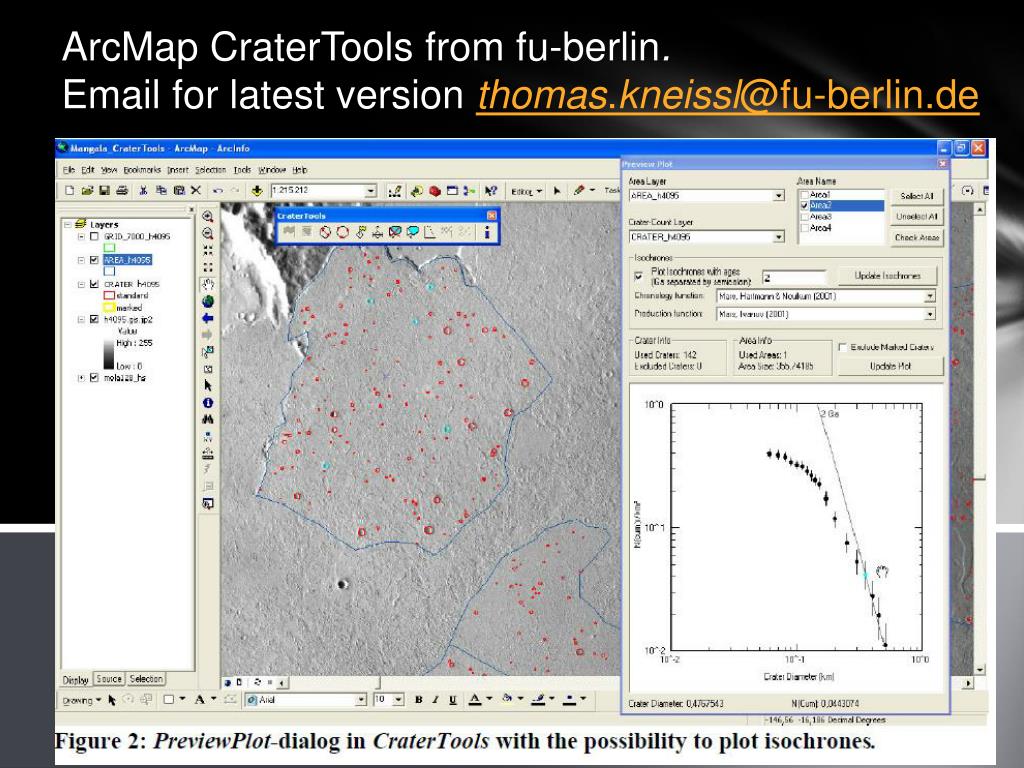
Task: Open the Area Layer dropdown
Action: click(x=778, y=195)
